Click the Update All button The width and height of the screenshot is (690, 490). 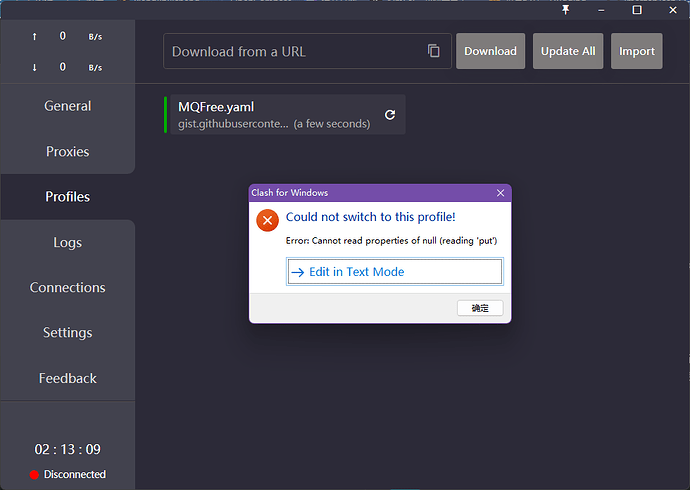[568, 51]
